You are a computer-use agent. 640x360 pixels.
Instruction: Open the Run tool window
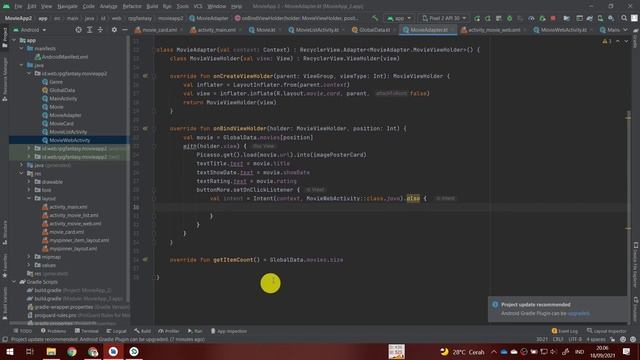(195, 331)
